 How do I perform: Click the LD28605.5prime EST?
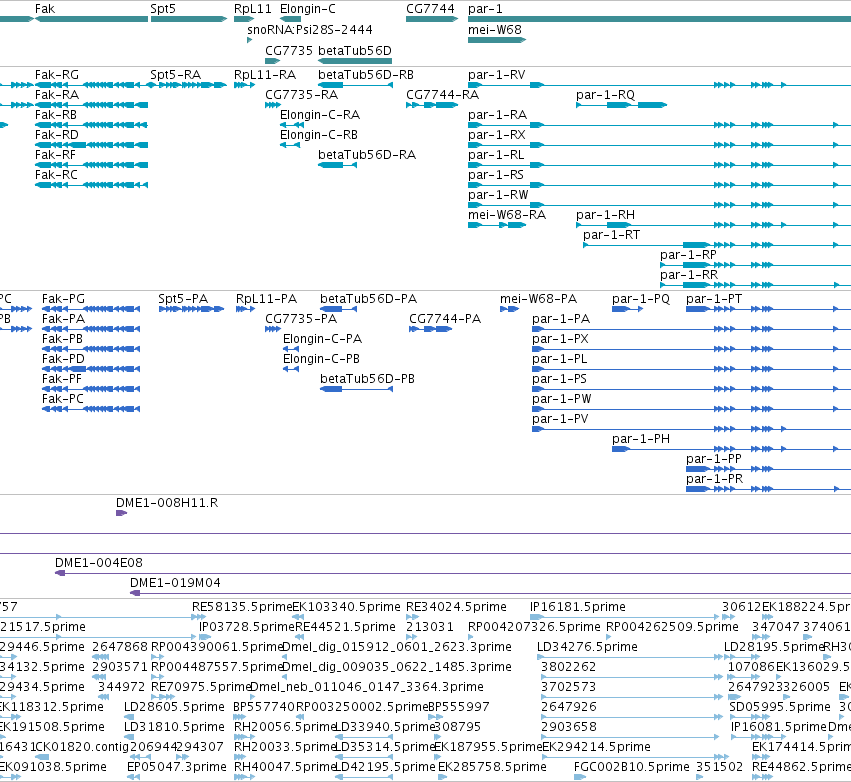[x=130, y=717]
